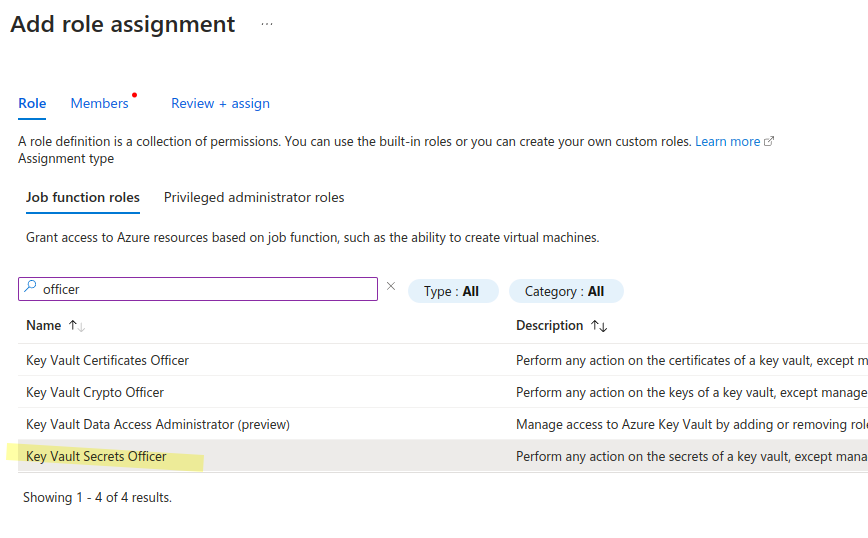
Task: Follow the Learn more link
Action: point(727,142)
